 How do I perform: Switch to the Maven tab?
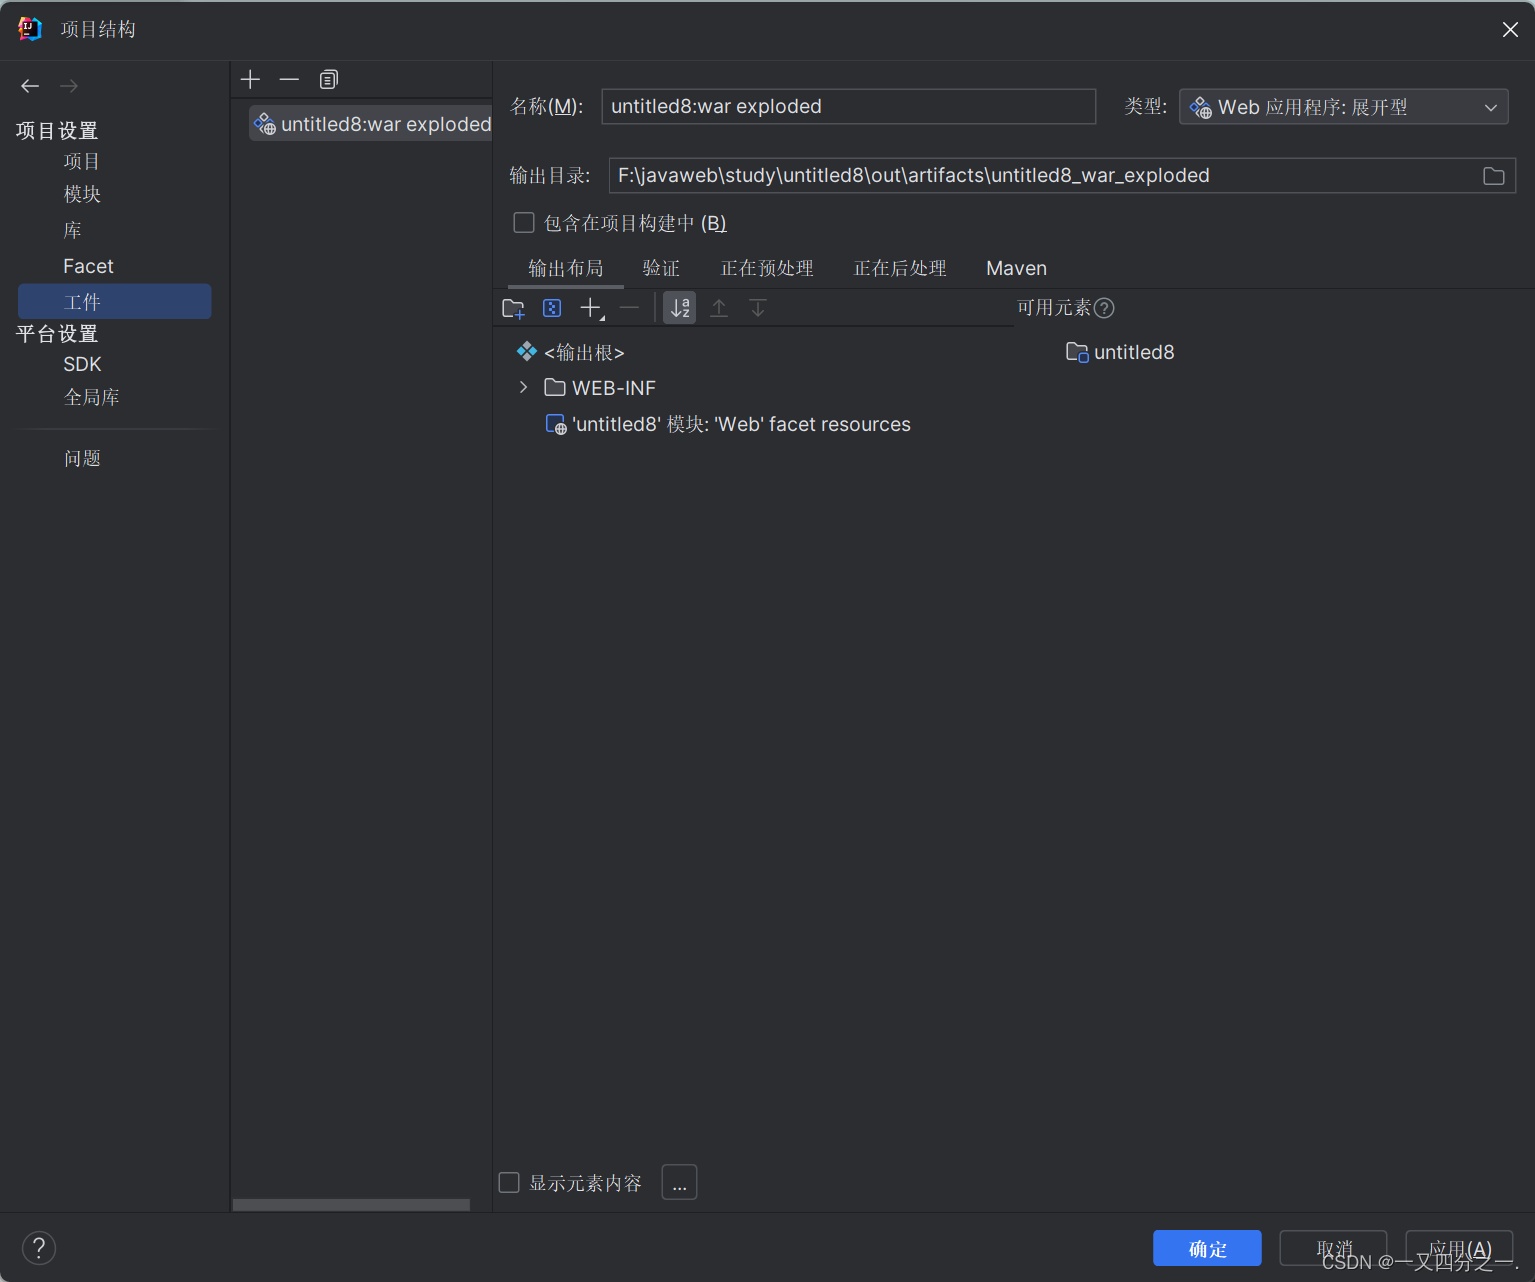coord(1016,268)
